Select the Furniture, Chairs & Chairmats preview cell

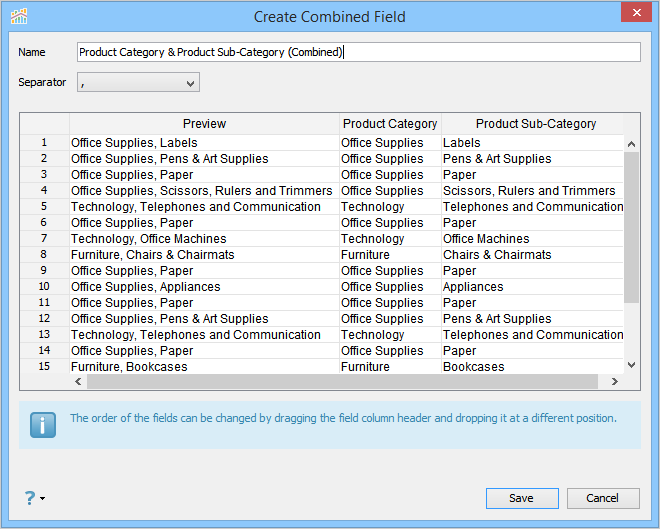pos(153,255)
